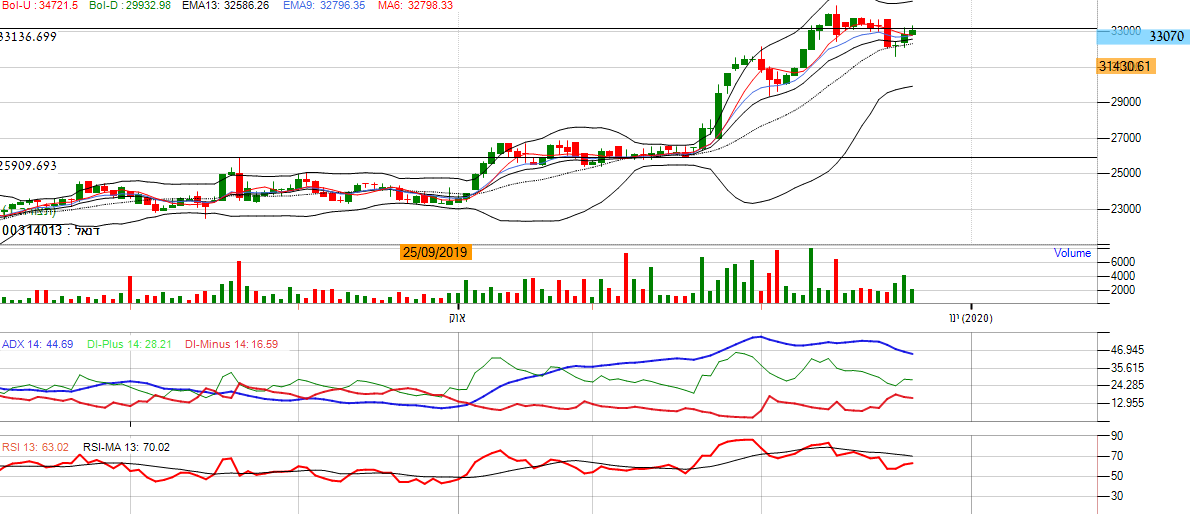Select the ADX 14 indicator label
1190x514 pixels.
(37, 344)
